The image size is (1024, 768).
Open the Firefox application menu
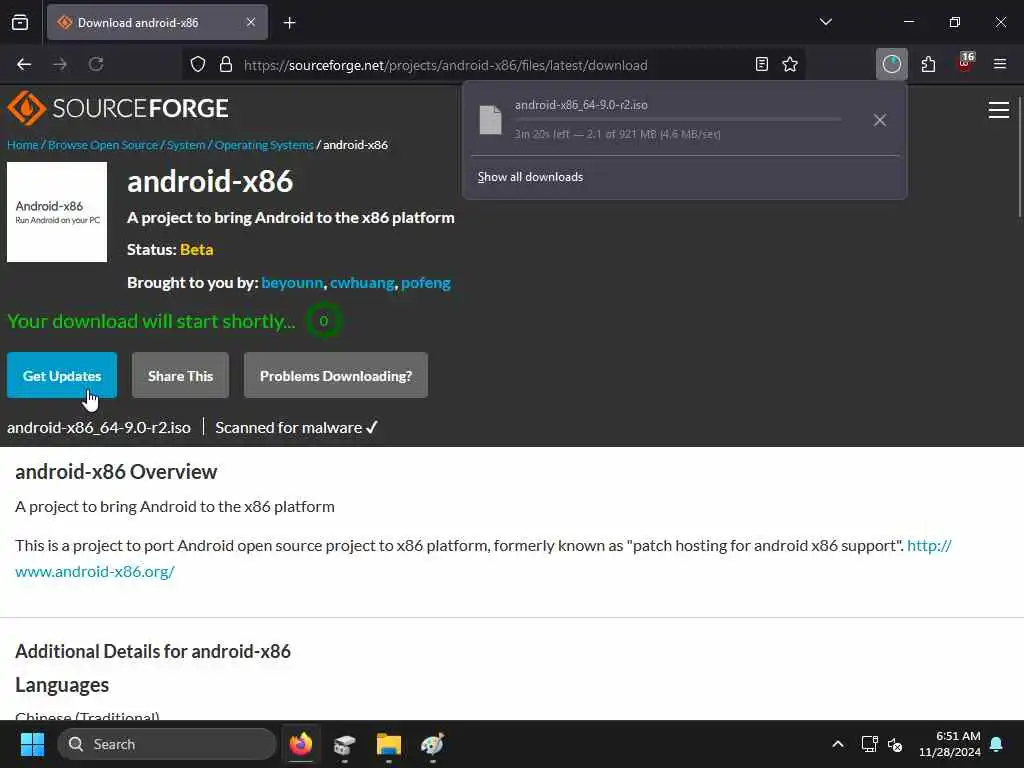(x=1000, y=64)
